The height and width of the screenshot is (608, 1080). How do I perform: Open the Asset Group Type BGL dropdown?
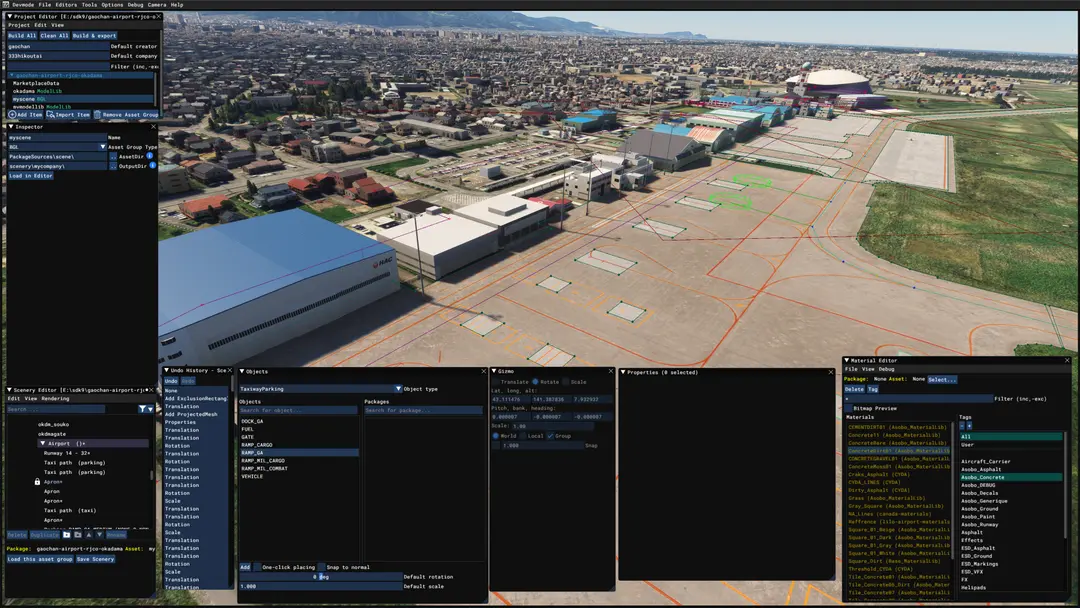coord(103,147)
